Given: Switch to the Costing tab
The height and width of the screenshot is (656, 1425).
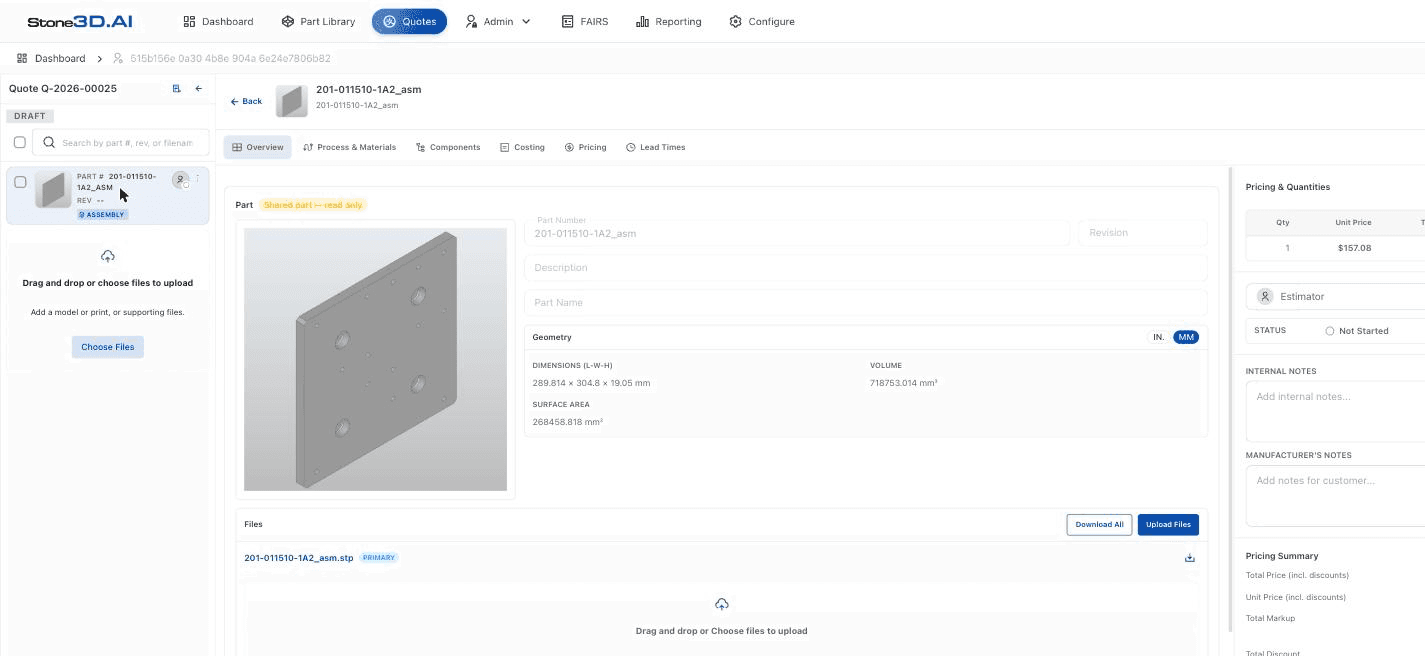Looking at the screenshot, I should point(522,147).
